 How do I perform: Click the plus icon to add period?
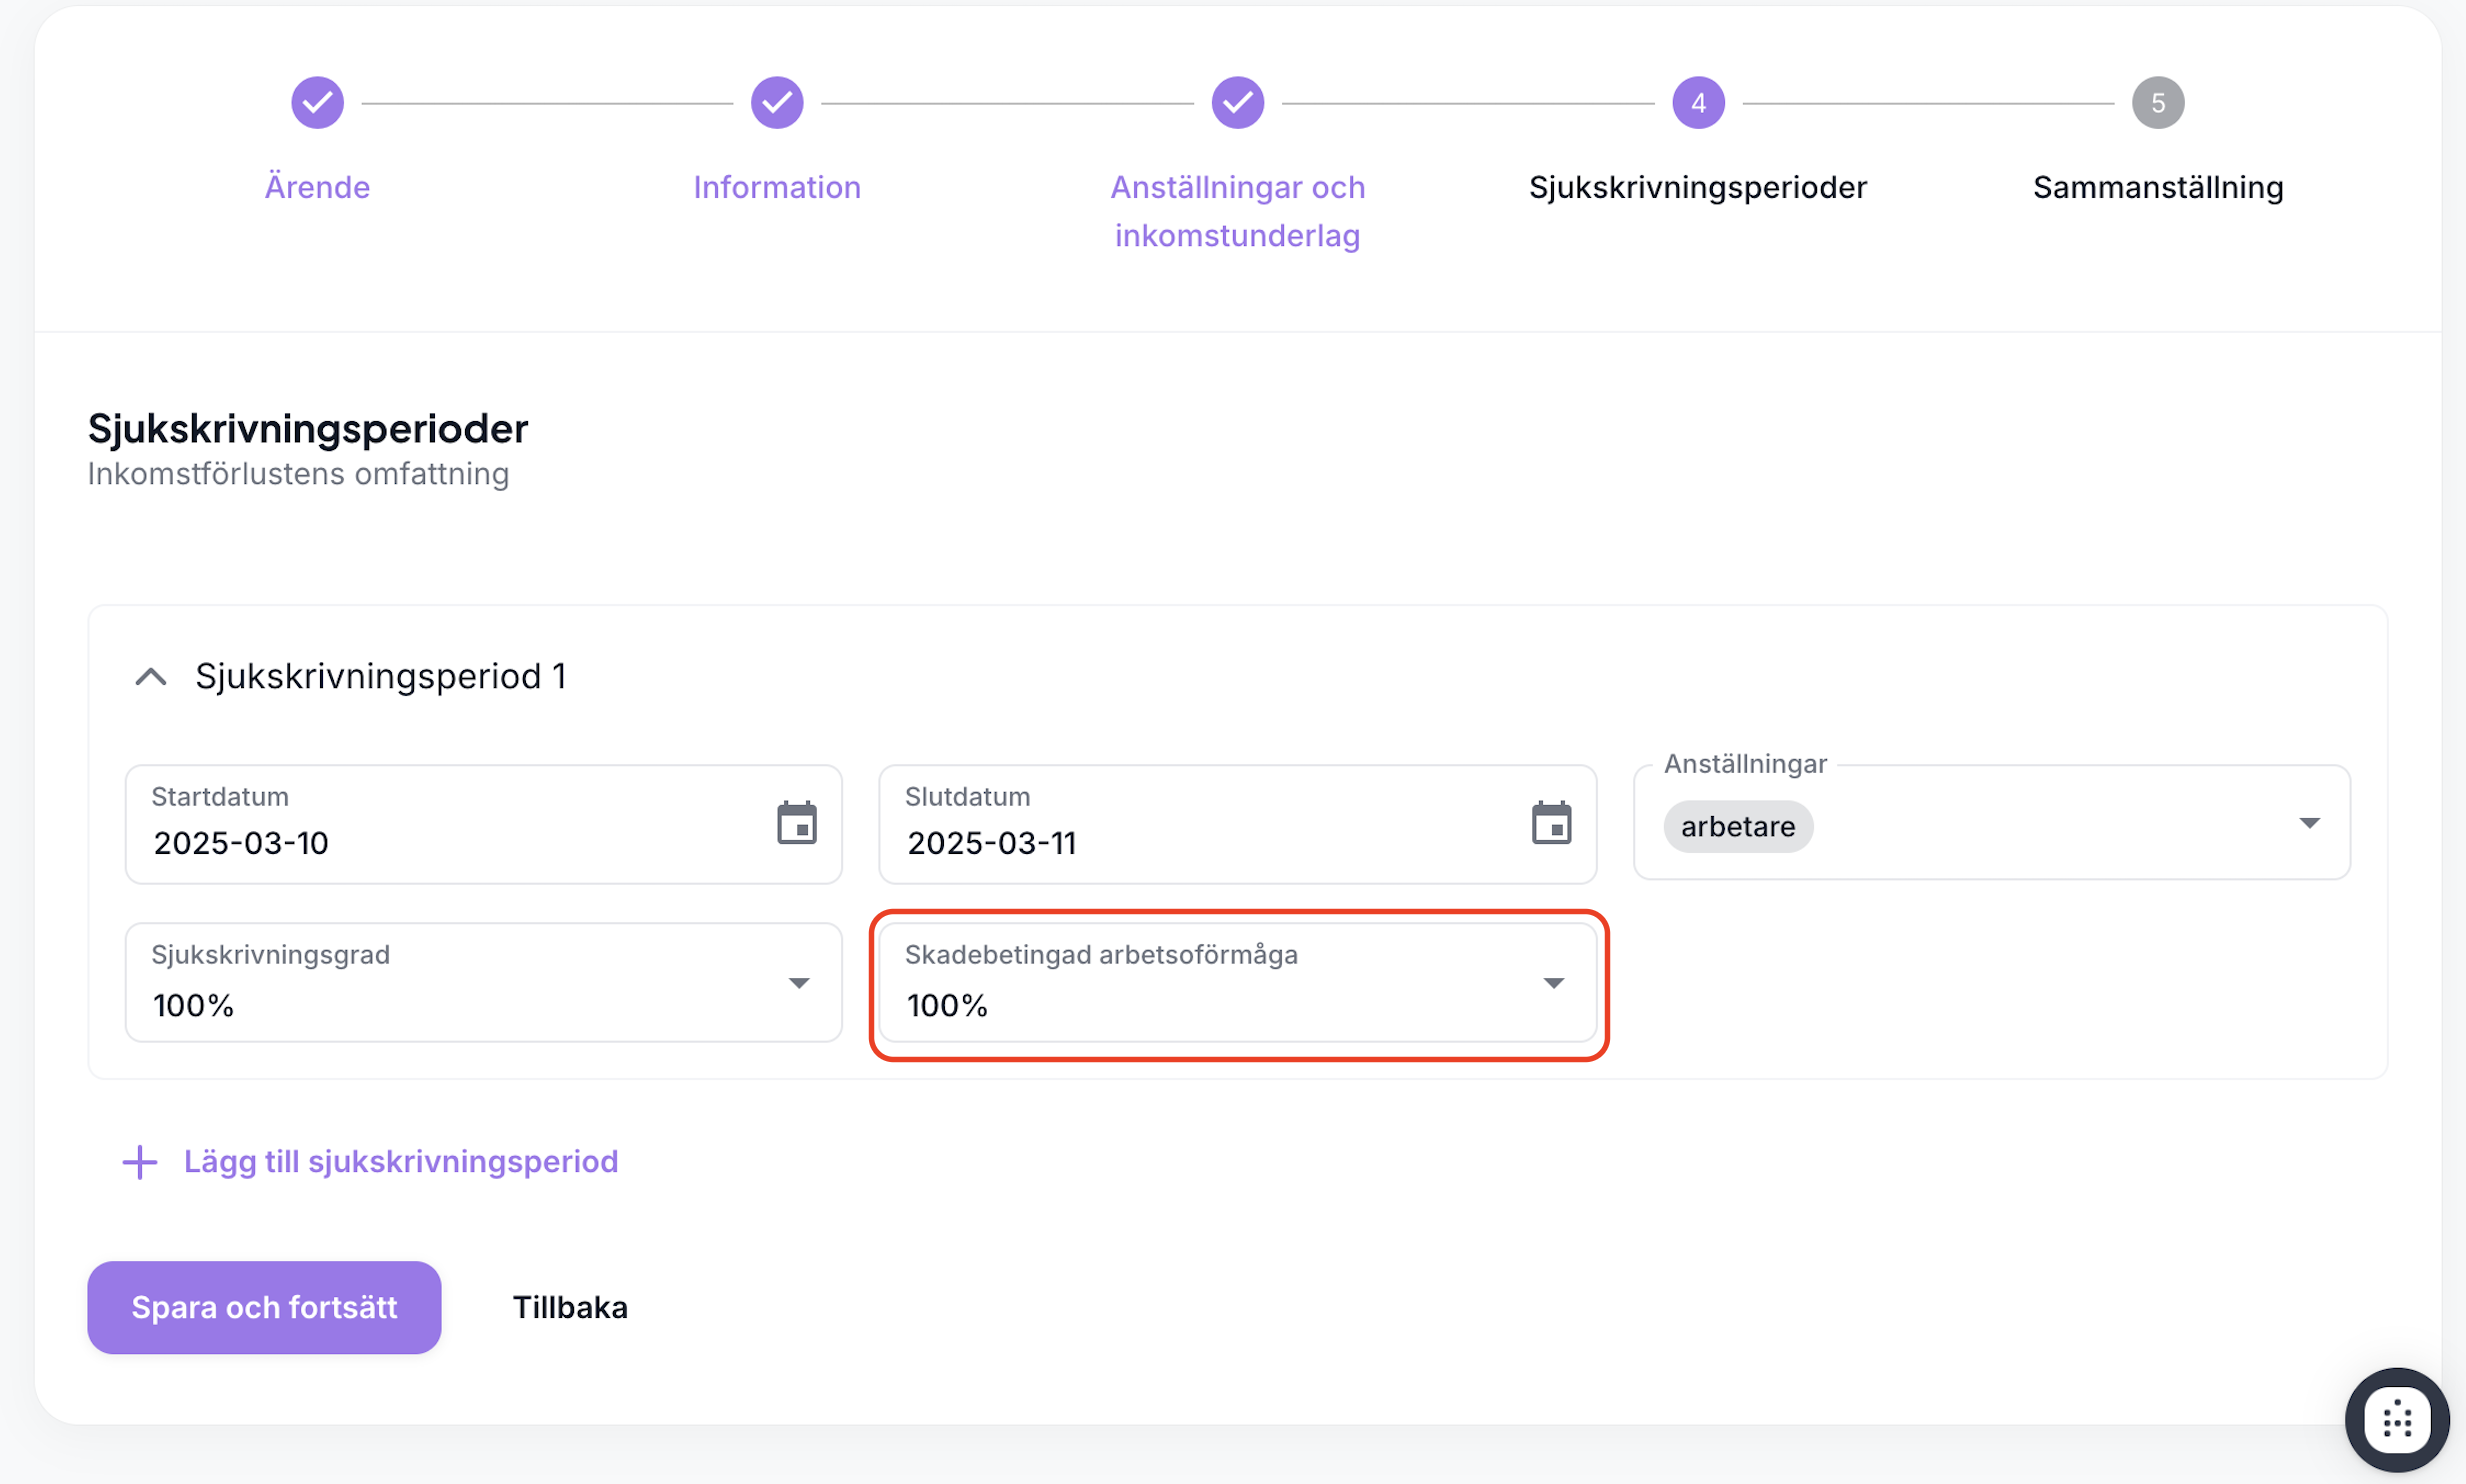pos(140,1162)
